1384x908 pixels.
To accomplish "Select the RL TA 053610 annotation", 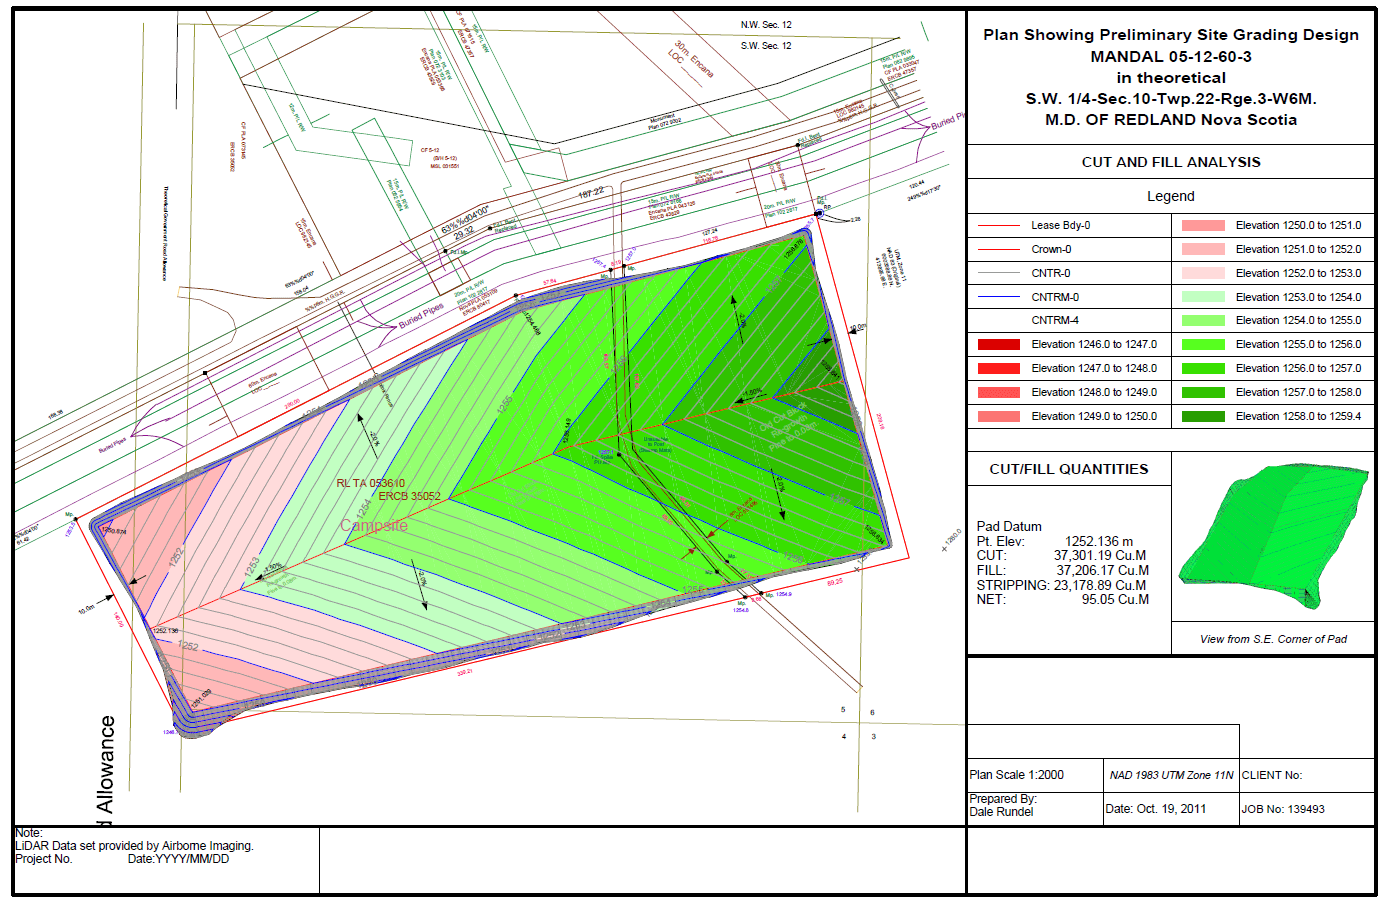I will pyautogui.click(x=371, y=483).
